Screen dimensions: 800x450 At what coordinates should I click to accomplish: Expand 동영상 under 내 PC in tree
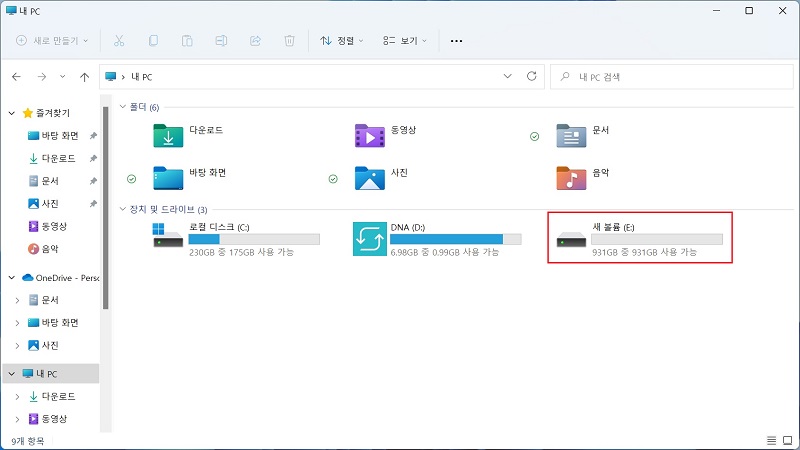[17, 419]
